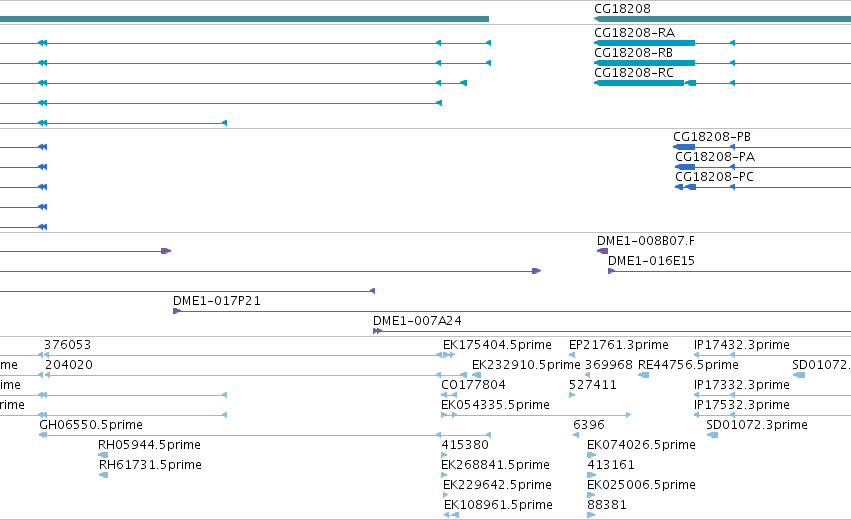Click the CG18208-PA coding block

tap(685, 167)
